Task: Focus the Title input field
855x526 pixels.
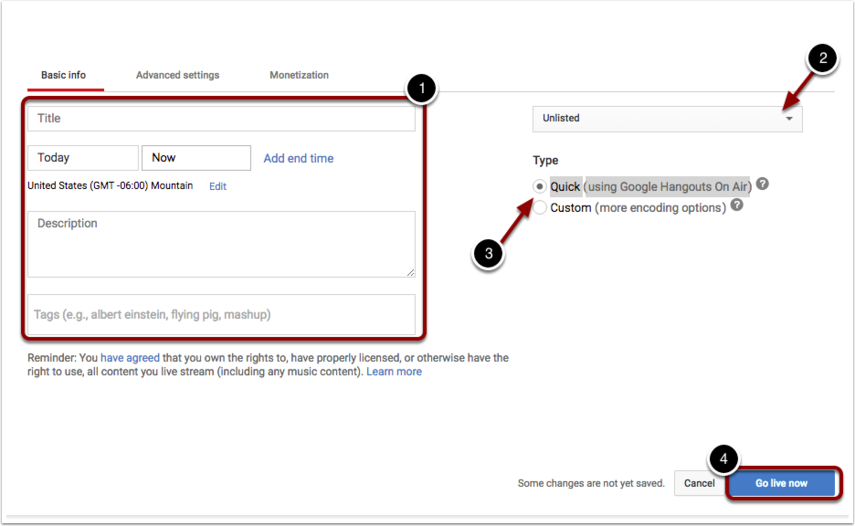Action: 221,118
